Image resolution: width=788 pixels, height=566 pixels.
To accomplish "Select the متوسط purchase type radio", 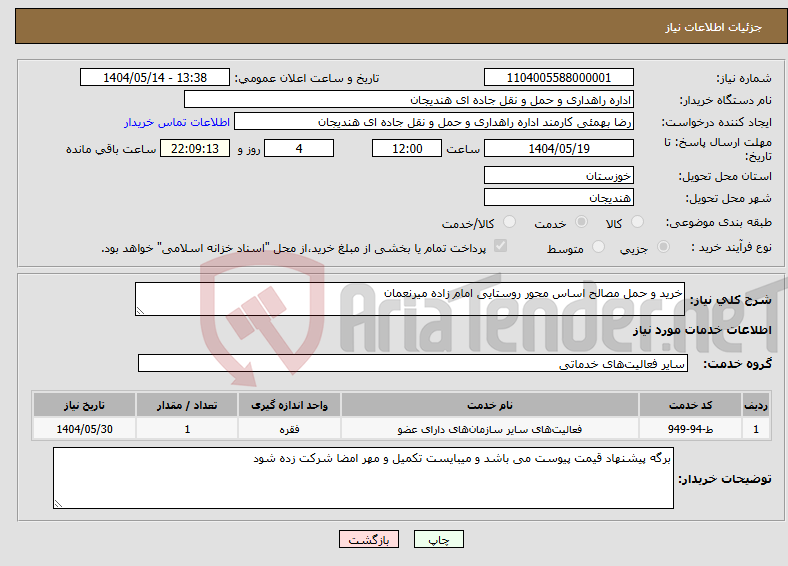I will click(x=598, y=247).
